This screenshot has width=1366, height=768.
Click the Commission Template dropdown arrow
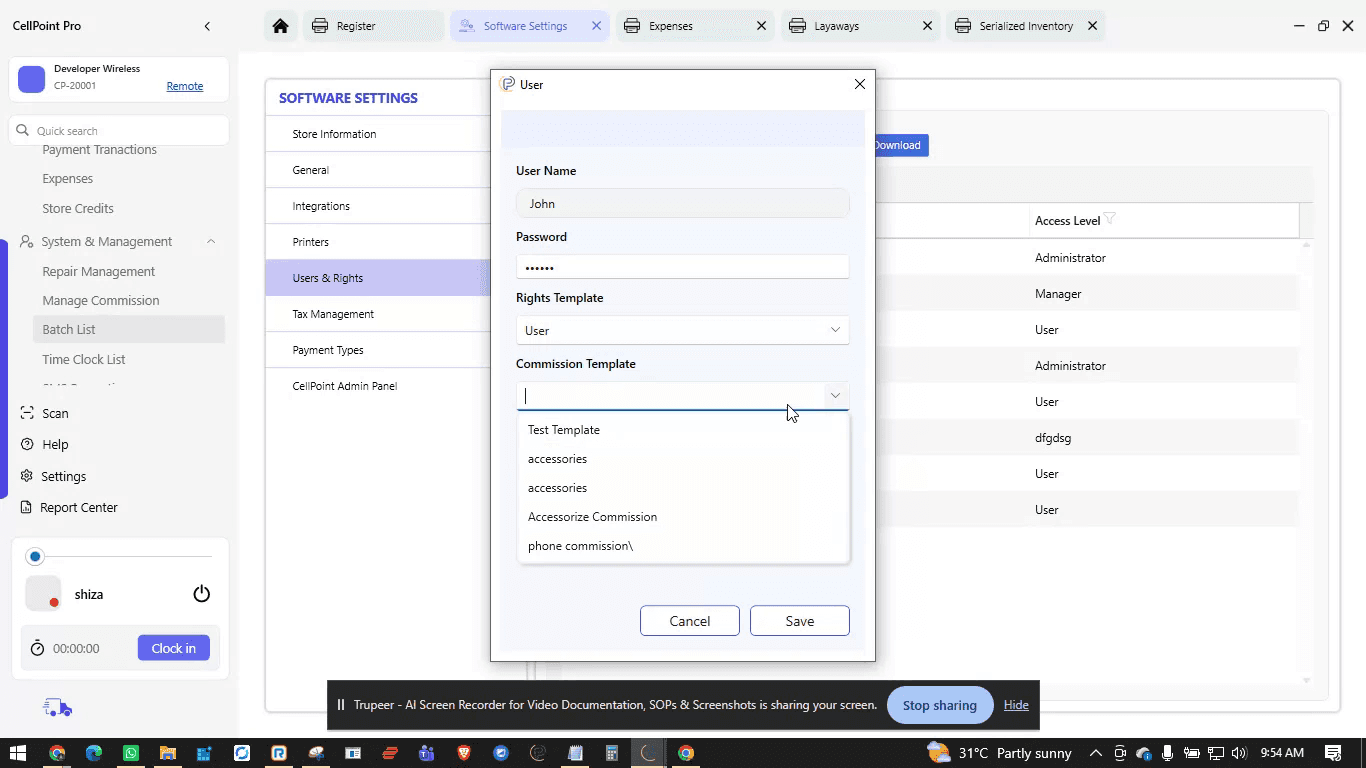[835, 395]
